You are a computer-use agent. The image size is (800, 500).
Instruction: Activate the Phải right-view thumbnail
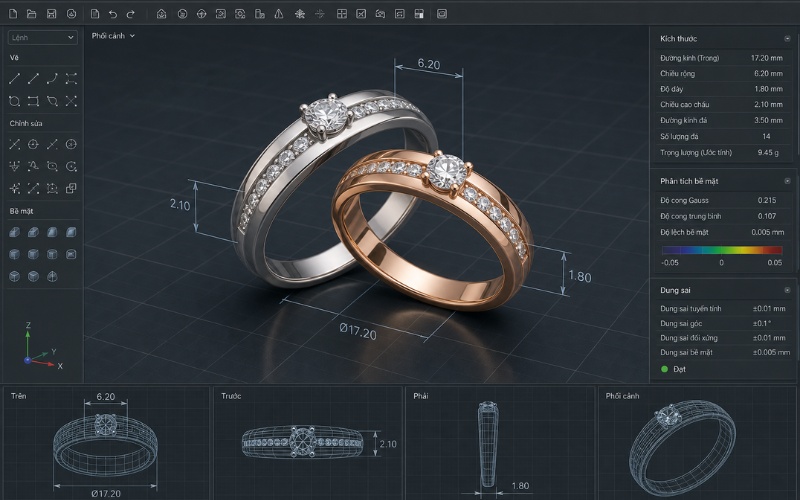coord(500,443)
